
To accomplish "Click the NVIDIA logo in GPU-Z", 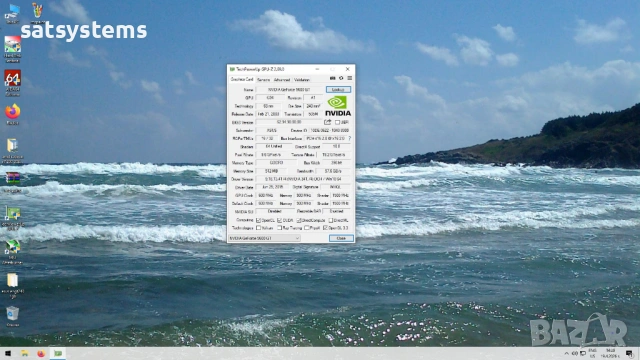I will 338,106.
